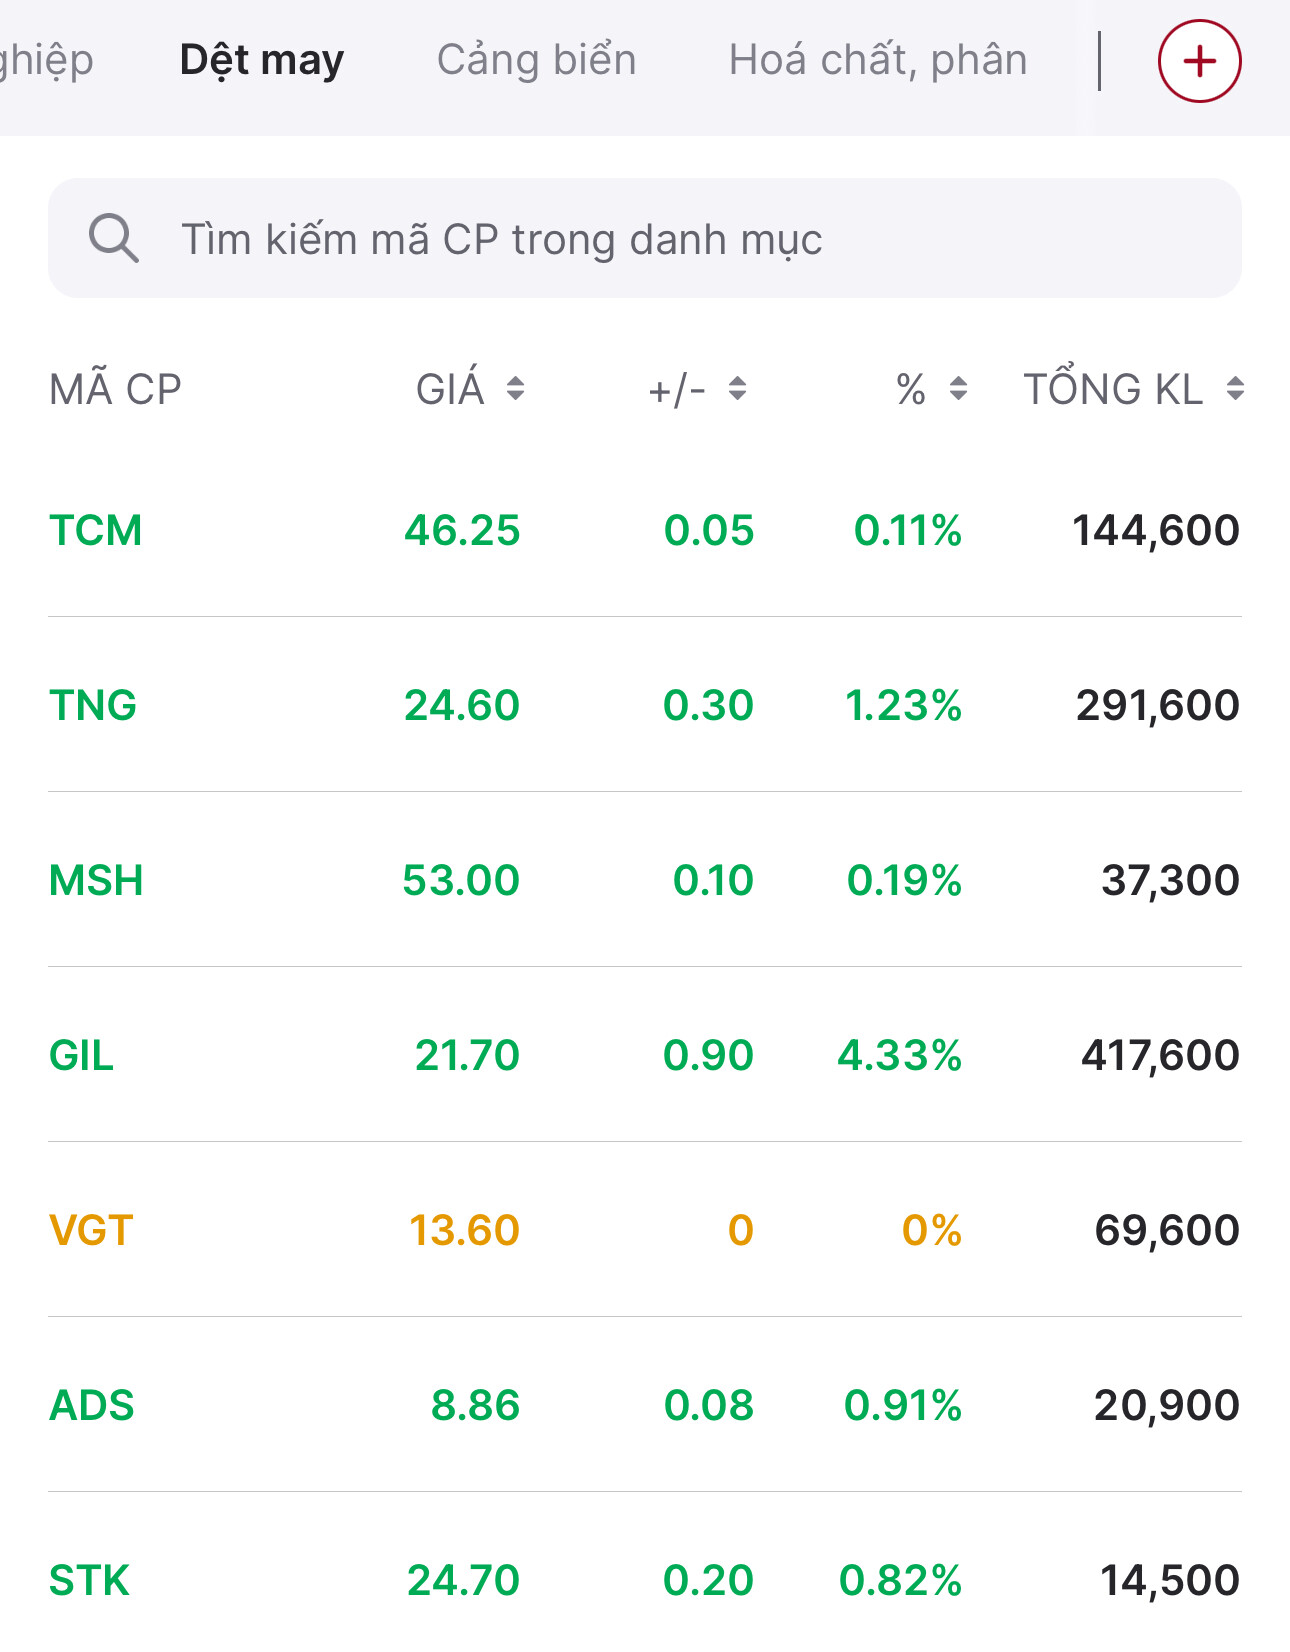The height and width of the screenshot is (1652, 1290).
Task: Tap the ADS stock code
Action: tap(92, 1405)
